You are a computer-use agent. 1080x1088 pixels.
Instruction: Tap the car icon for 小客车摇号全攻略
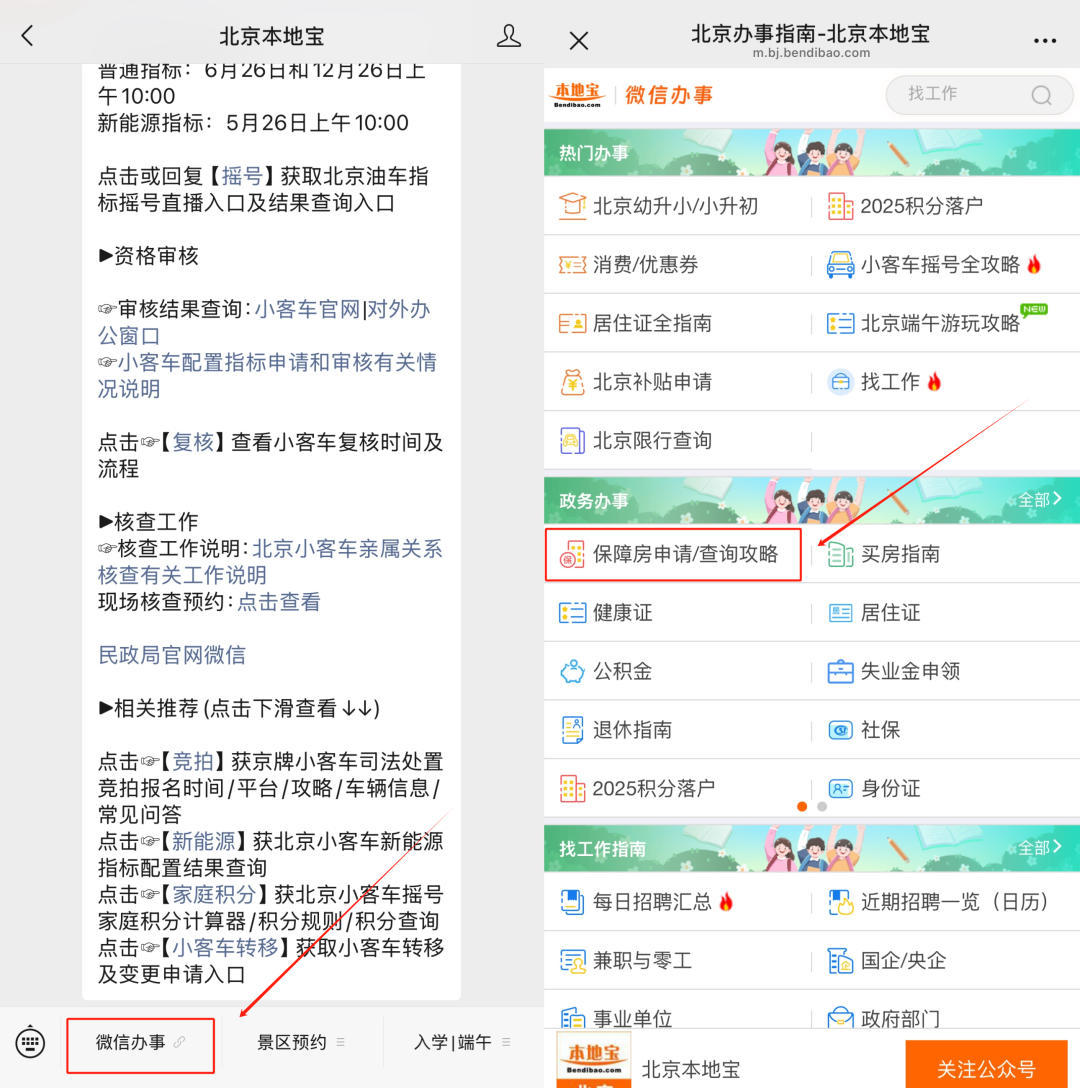click(x=840, y=264)
